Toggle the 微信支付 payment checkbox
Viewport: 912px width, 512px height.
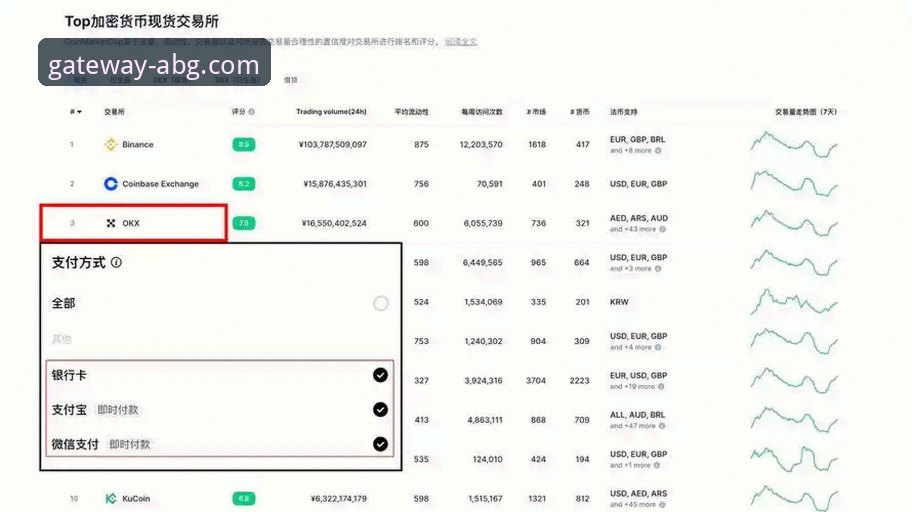point(380,444)
